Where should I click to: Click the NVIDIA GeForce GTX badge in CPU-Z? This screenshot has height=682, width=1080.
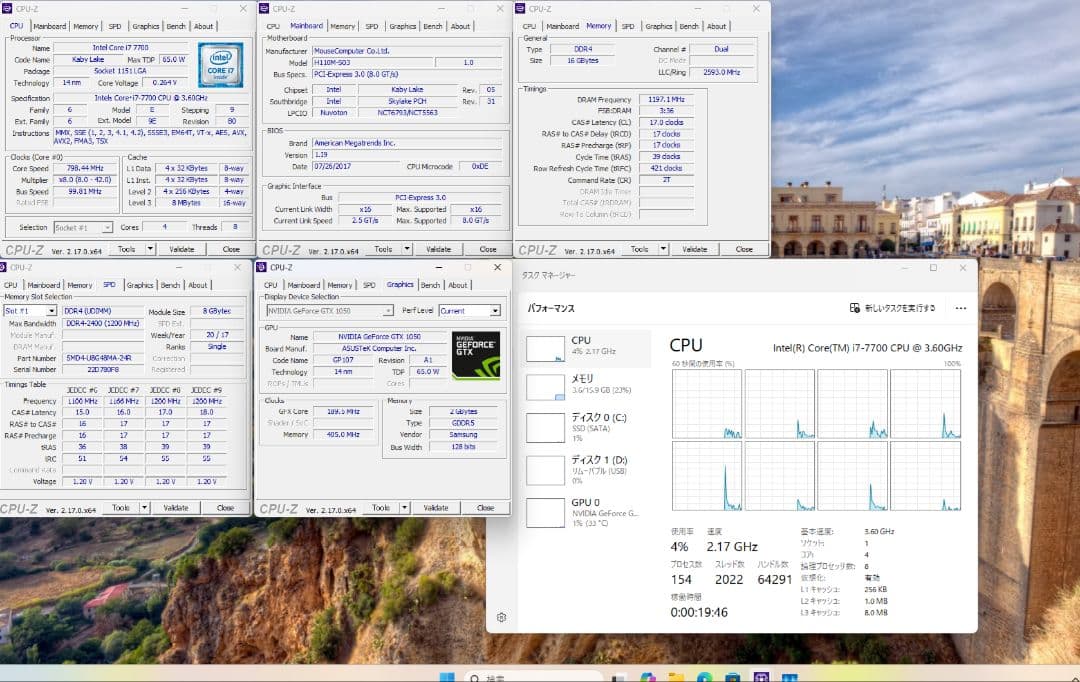477,355
